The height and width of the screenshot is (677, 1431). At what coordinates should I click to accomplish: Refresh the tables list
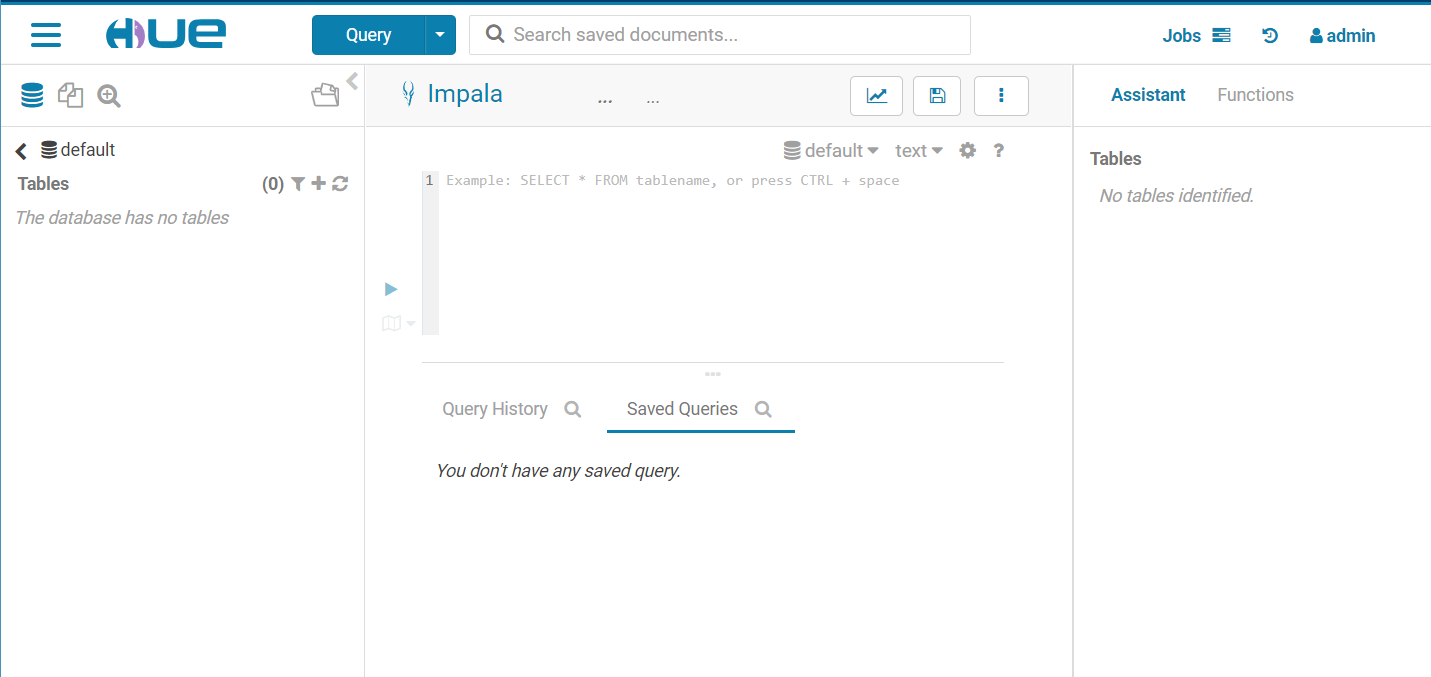(x=340, y=184)
